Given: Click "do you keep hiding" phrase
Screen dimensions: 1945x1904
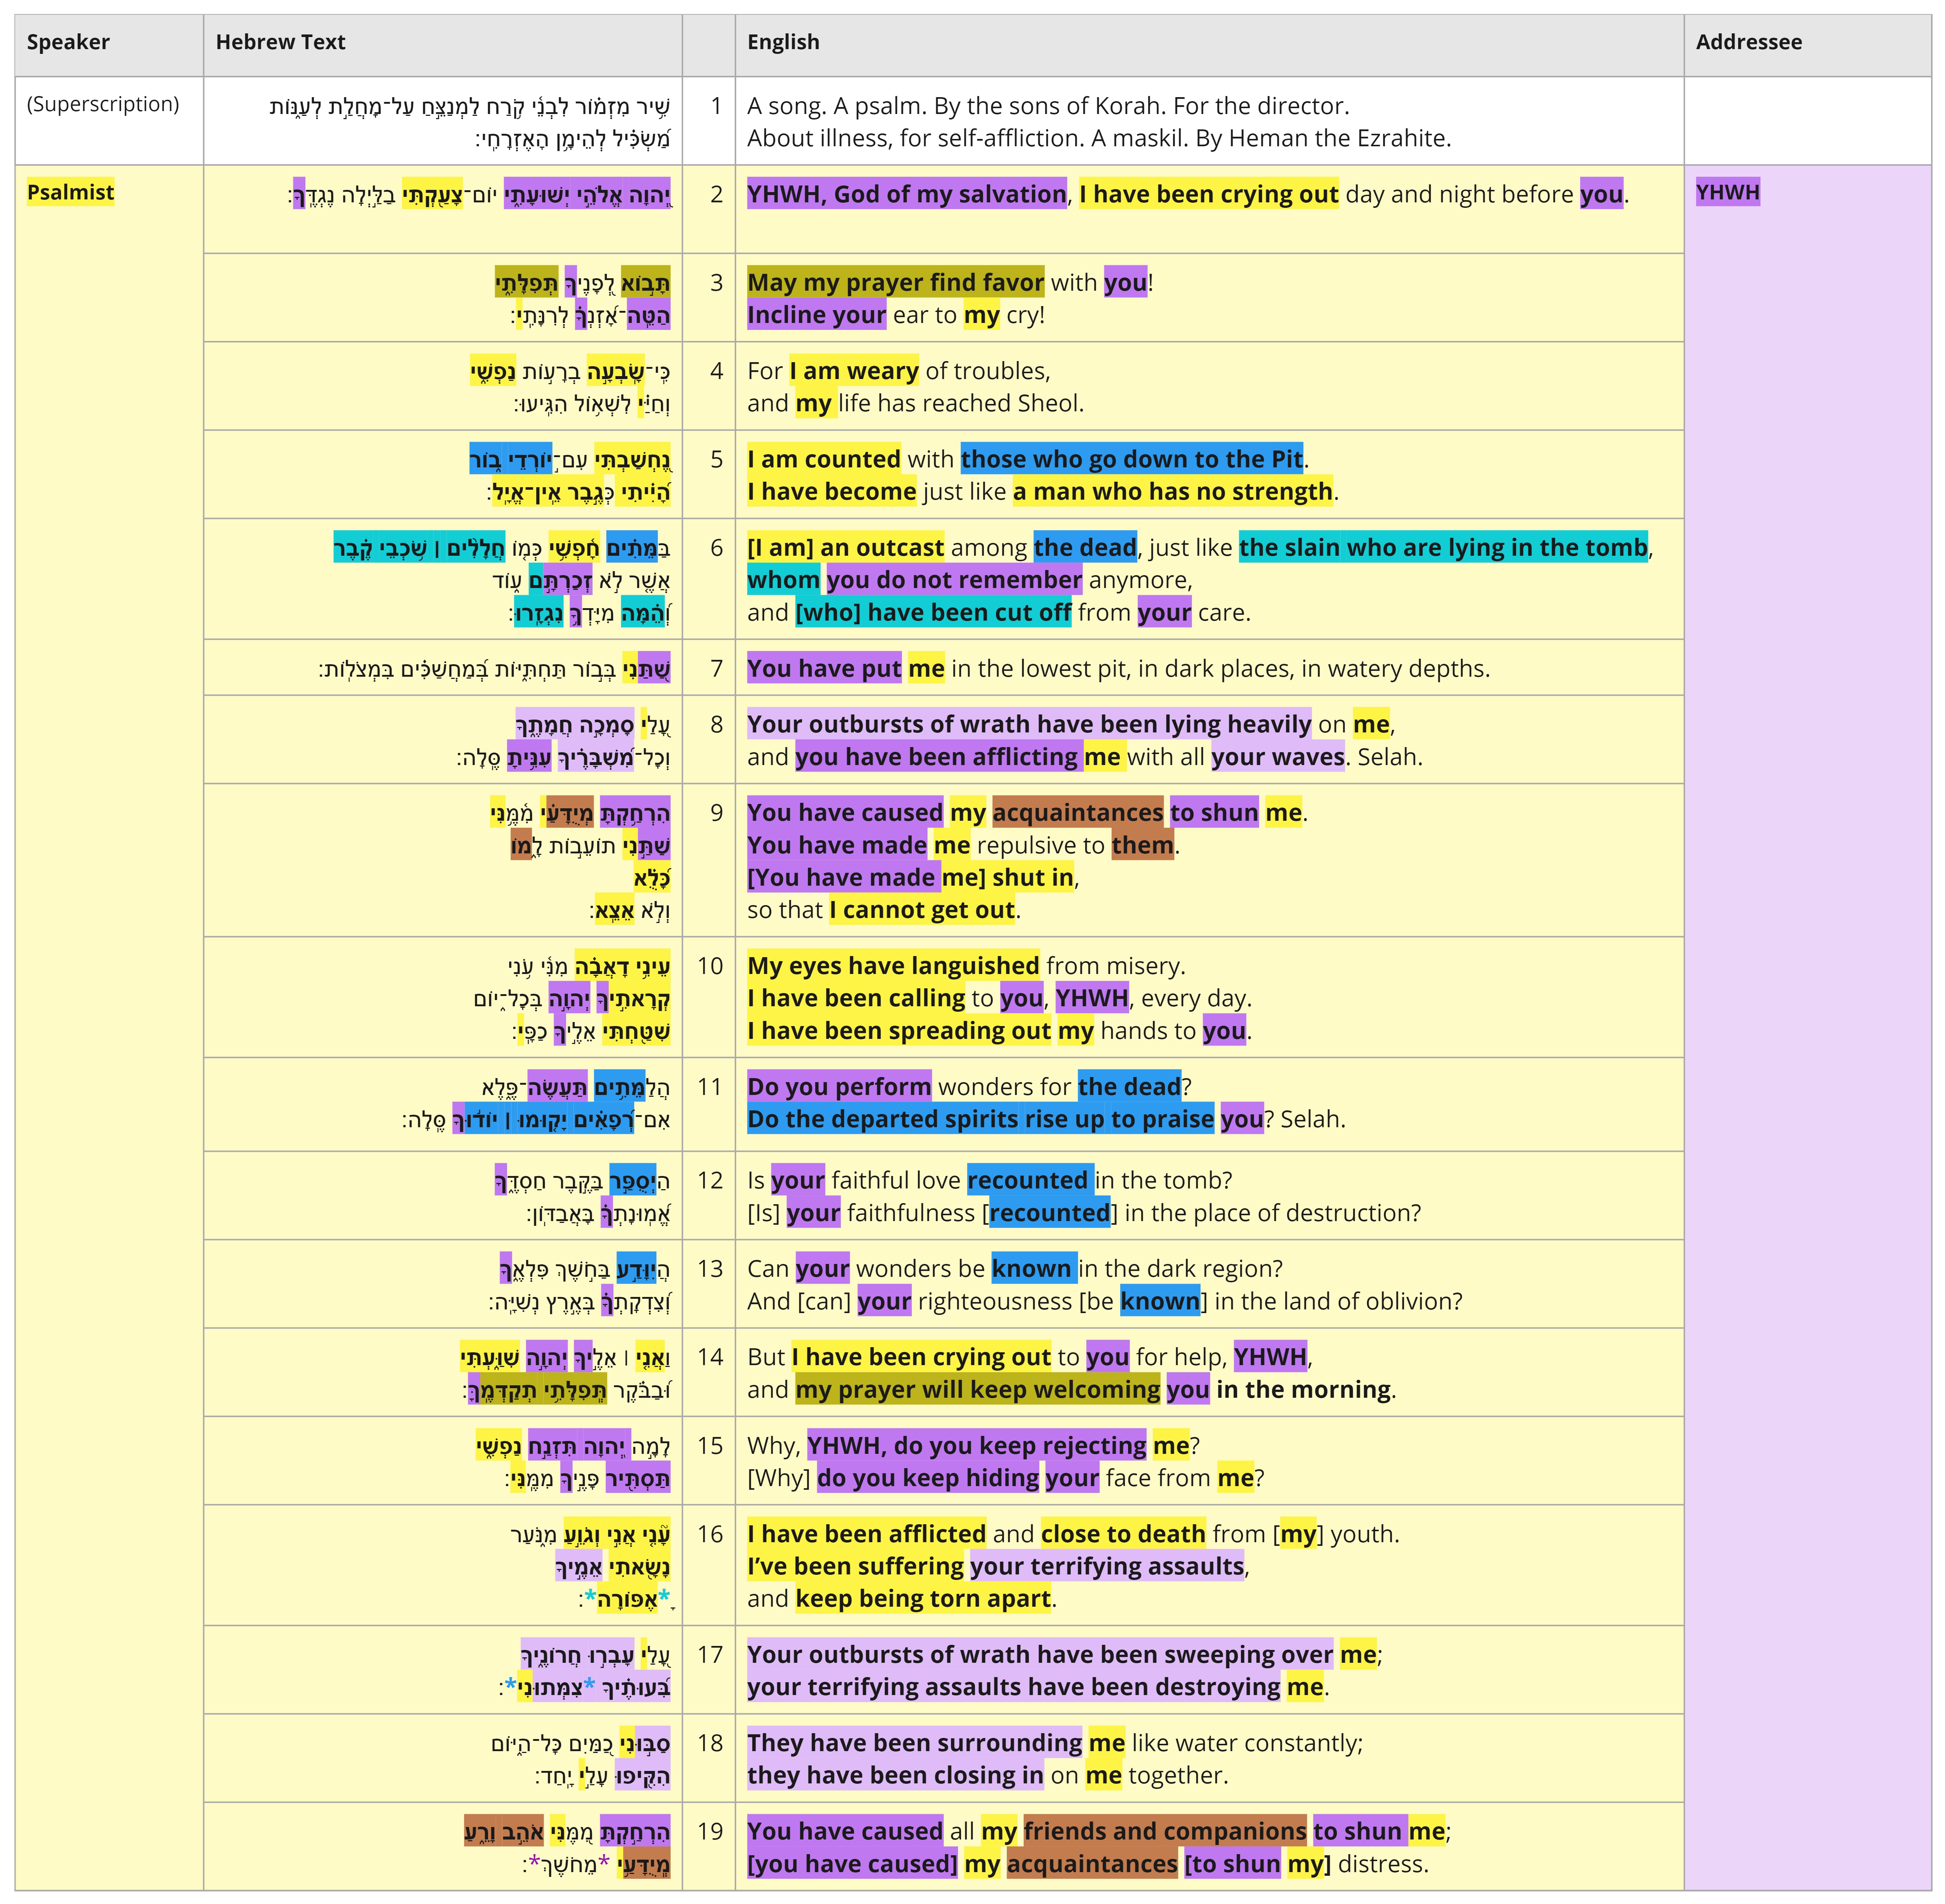Looking at the screenshot, I should click(928, 1478).
